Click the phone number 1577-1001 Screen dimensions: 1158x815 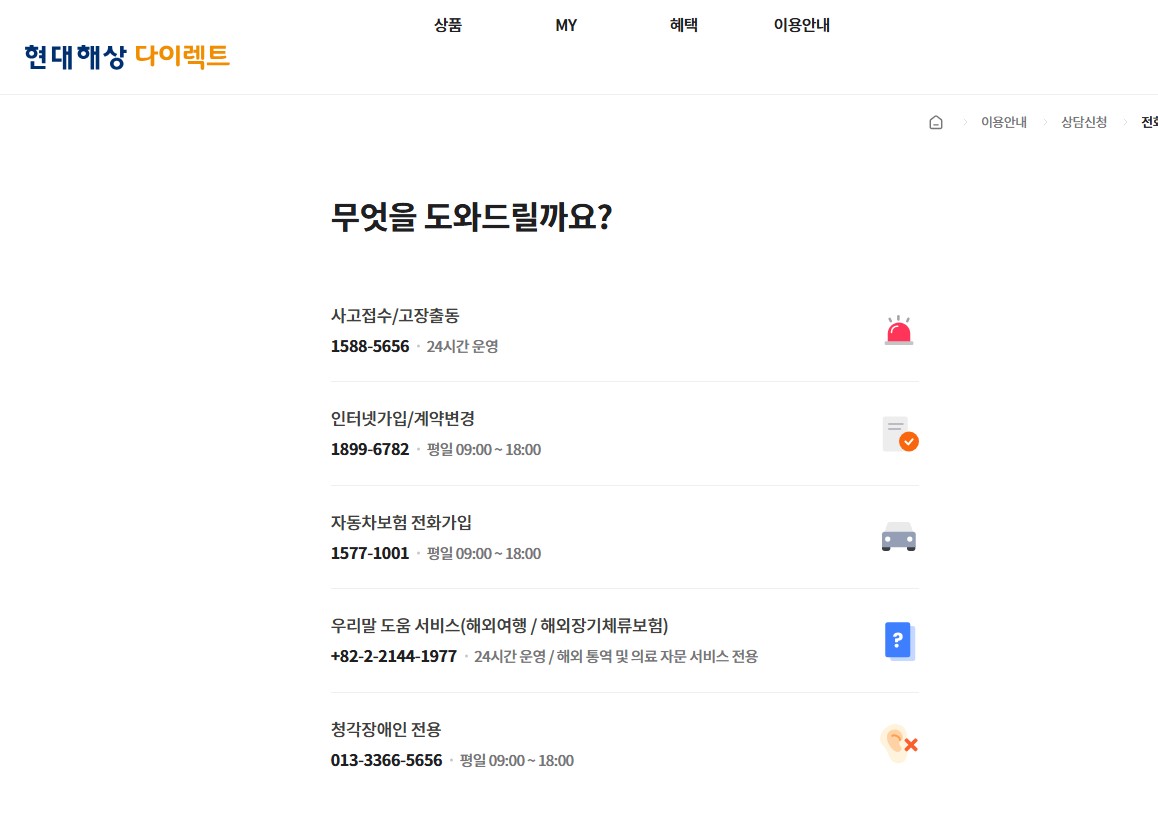click(370, 553)
